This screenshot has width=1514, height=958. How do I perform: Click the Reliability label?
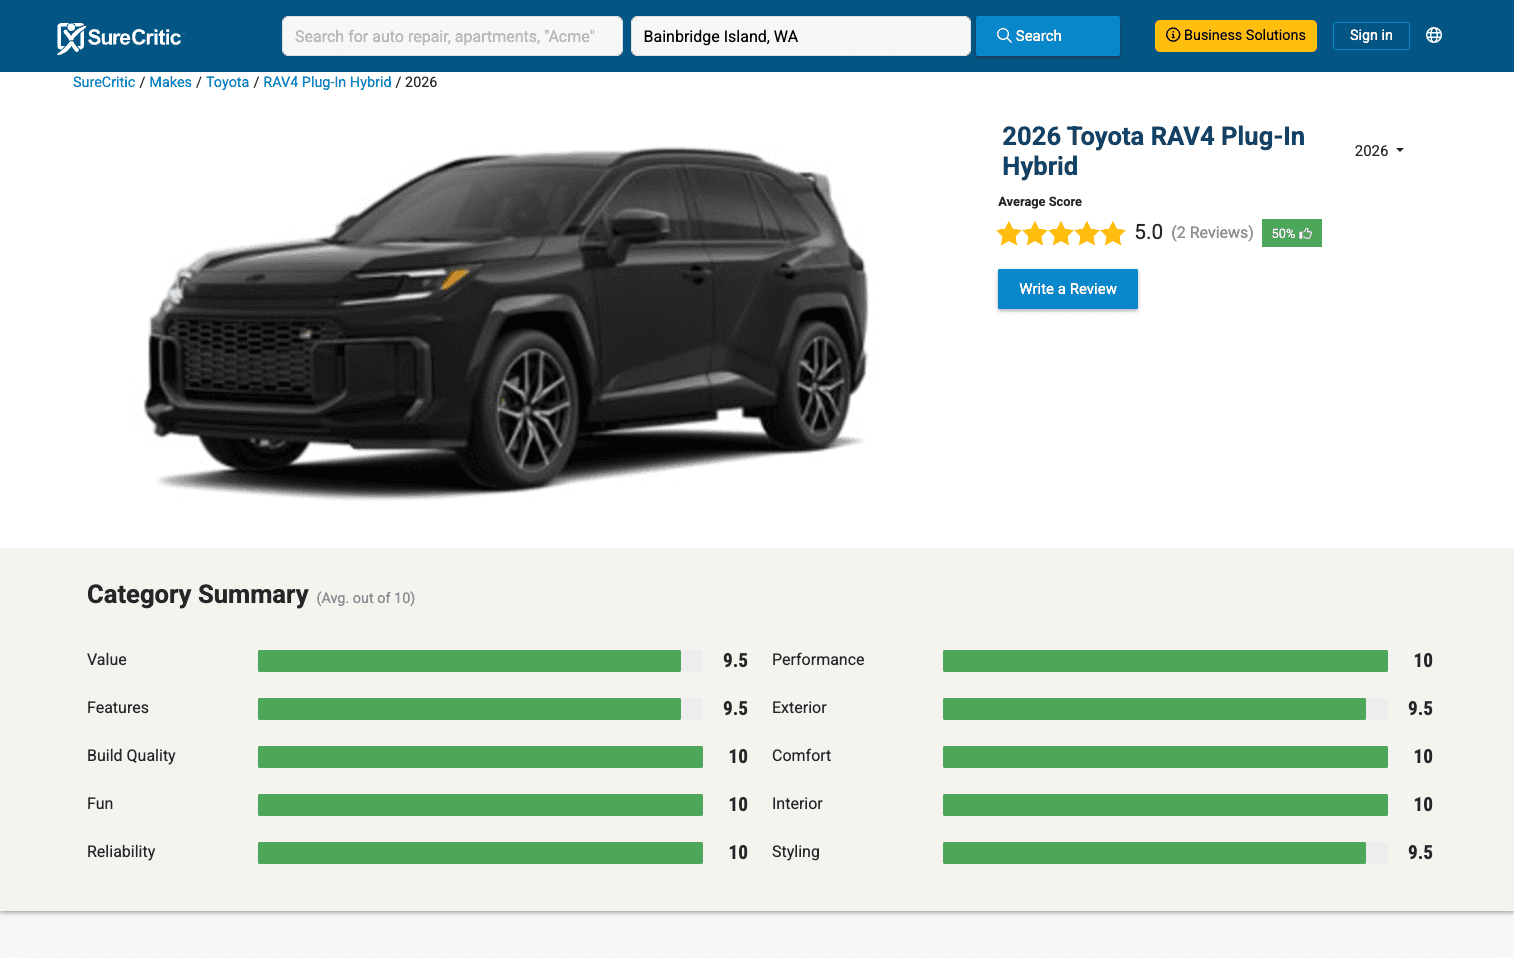(x=121, y=852)
